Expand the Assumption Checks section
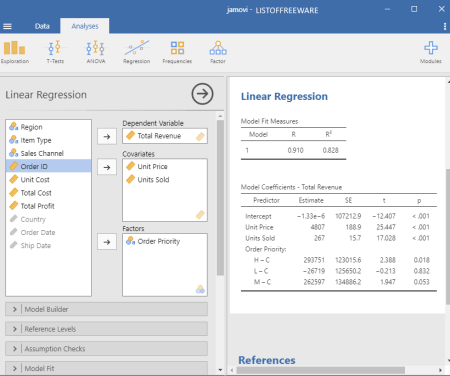 tap(106, 349)
